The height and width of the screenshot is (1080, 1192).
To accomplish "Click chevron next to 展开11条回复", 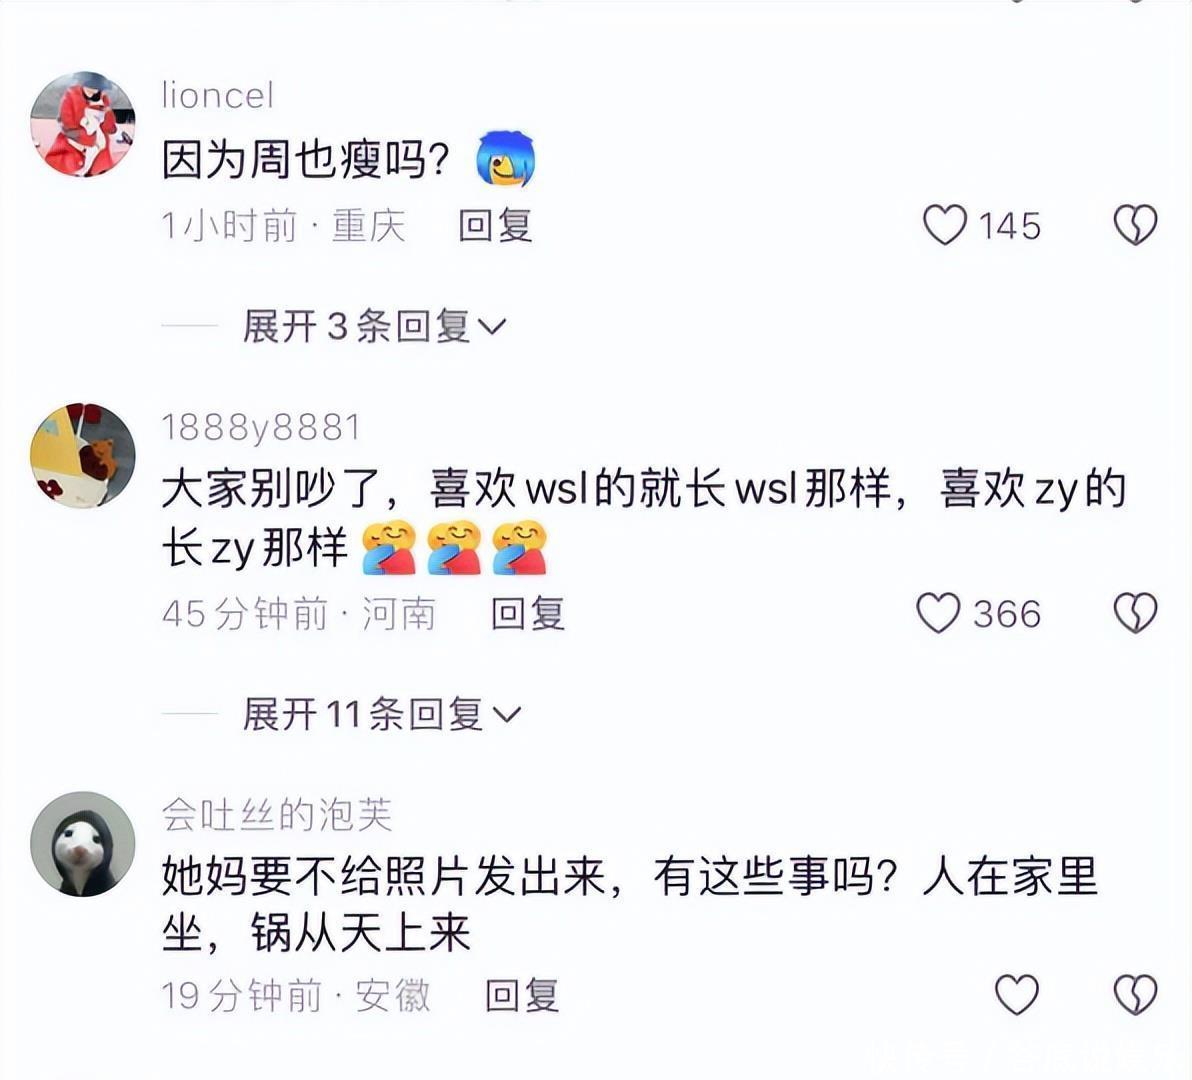I will pyautogui.click(x=507, y=715).
